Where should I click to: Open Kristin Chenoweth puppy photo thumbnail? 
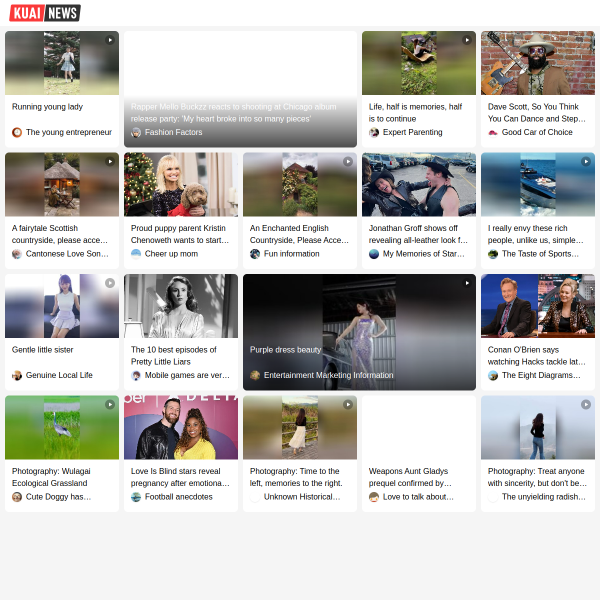pyautogui.click(x=181, y=184)
